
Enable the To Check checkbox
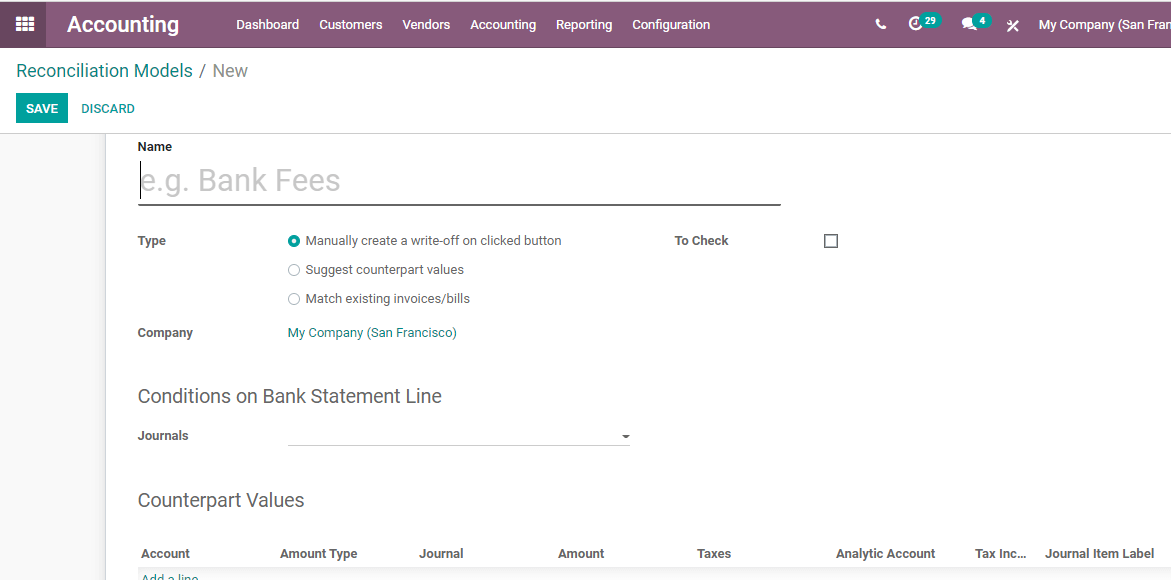tap(831, 241)
